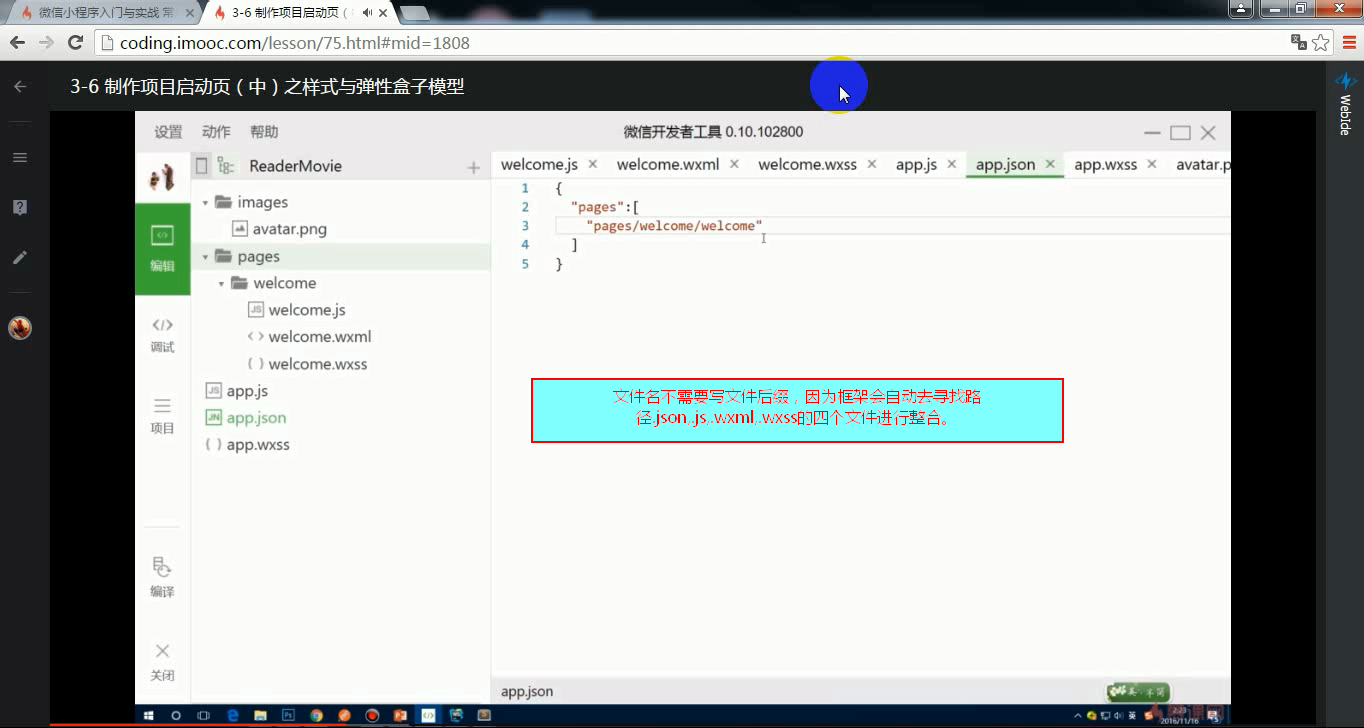This screenshot has height=728, width=1364.
Task: Go back with the browser back arrow
Action: (x=17, y=42)
